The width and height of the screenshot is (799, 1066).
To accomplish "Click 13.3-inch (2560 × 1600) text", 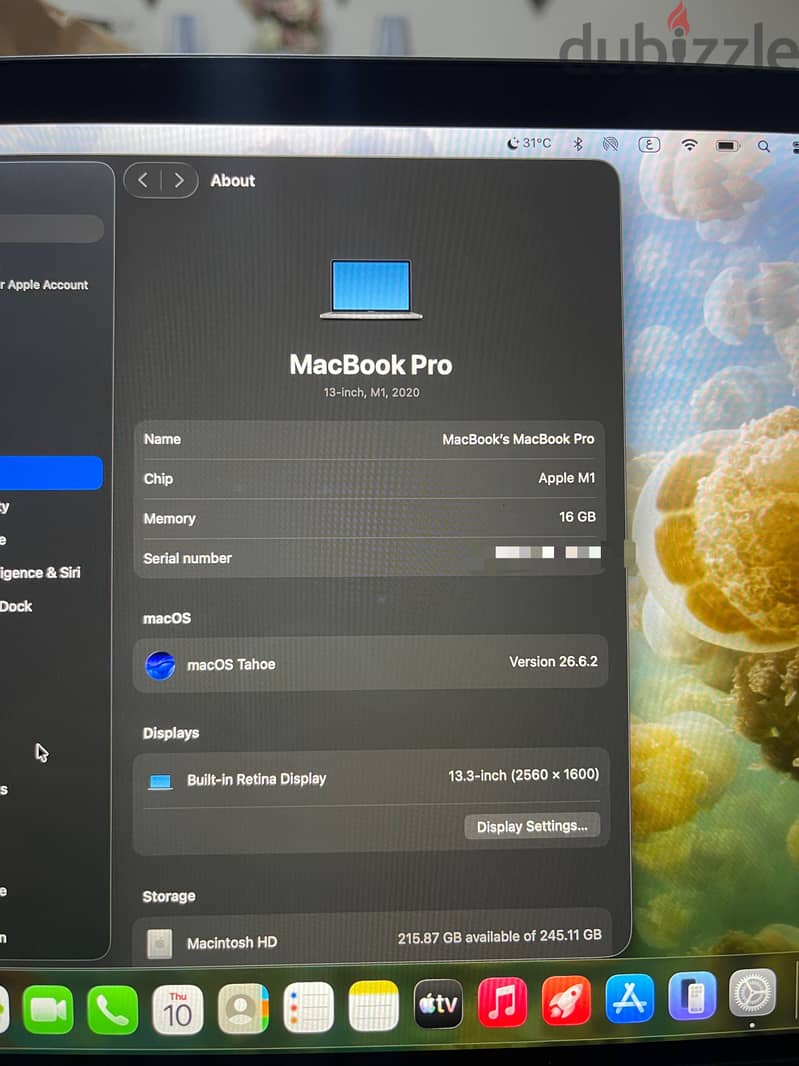I will (524, 775).
